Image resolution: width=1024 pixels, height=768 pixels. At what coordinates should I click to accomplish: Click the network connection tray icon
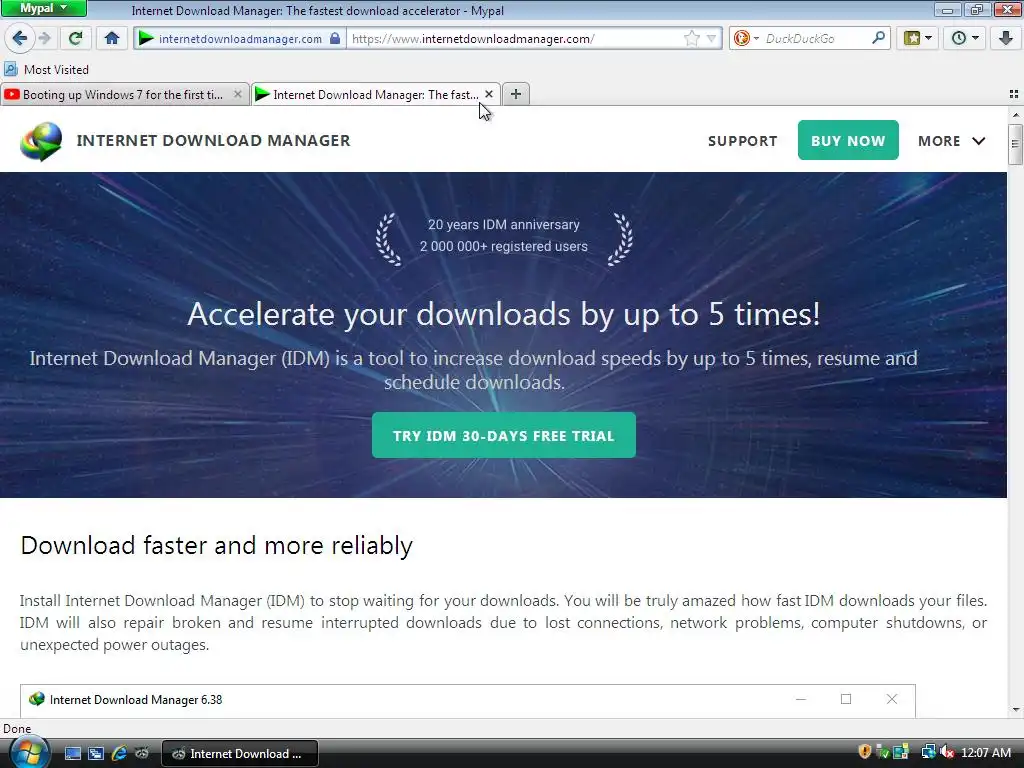coord(928,752)
